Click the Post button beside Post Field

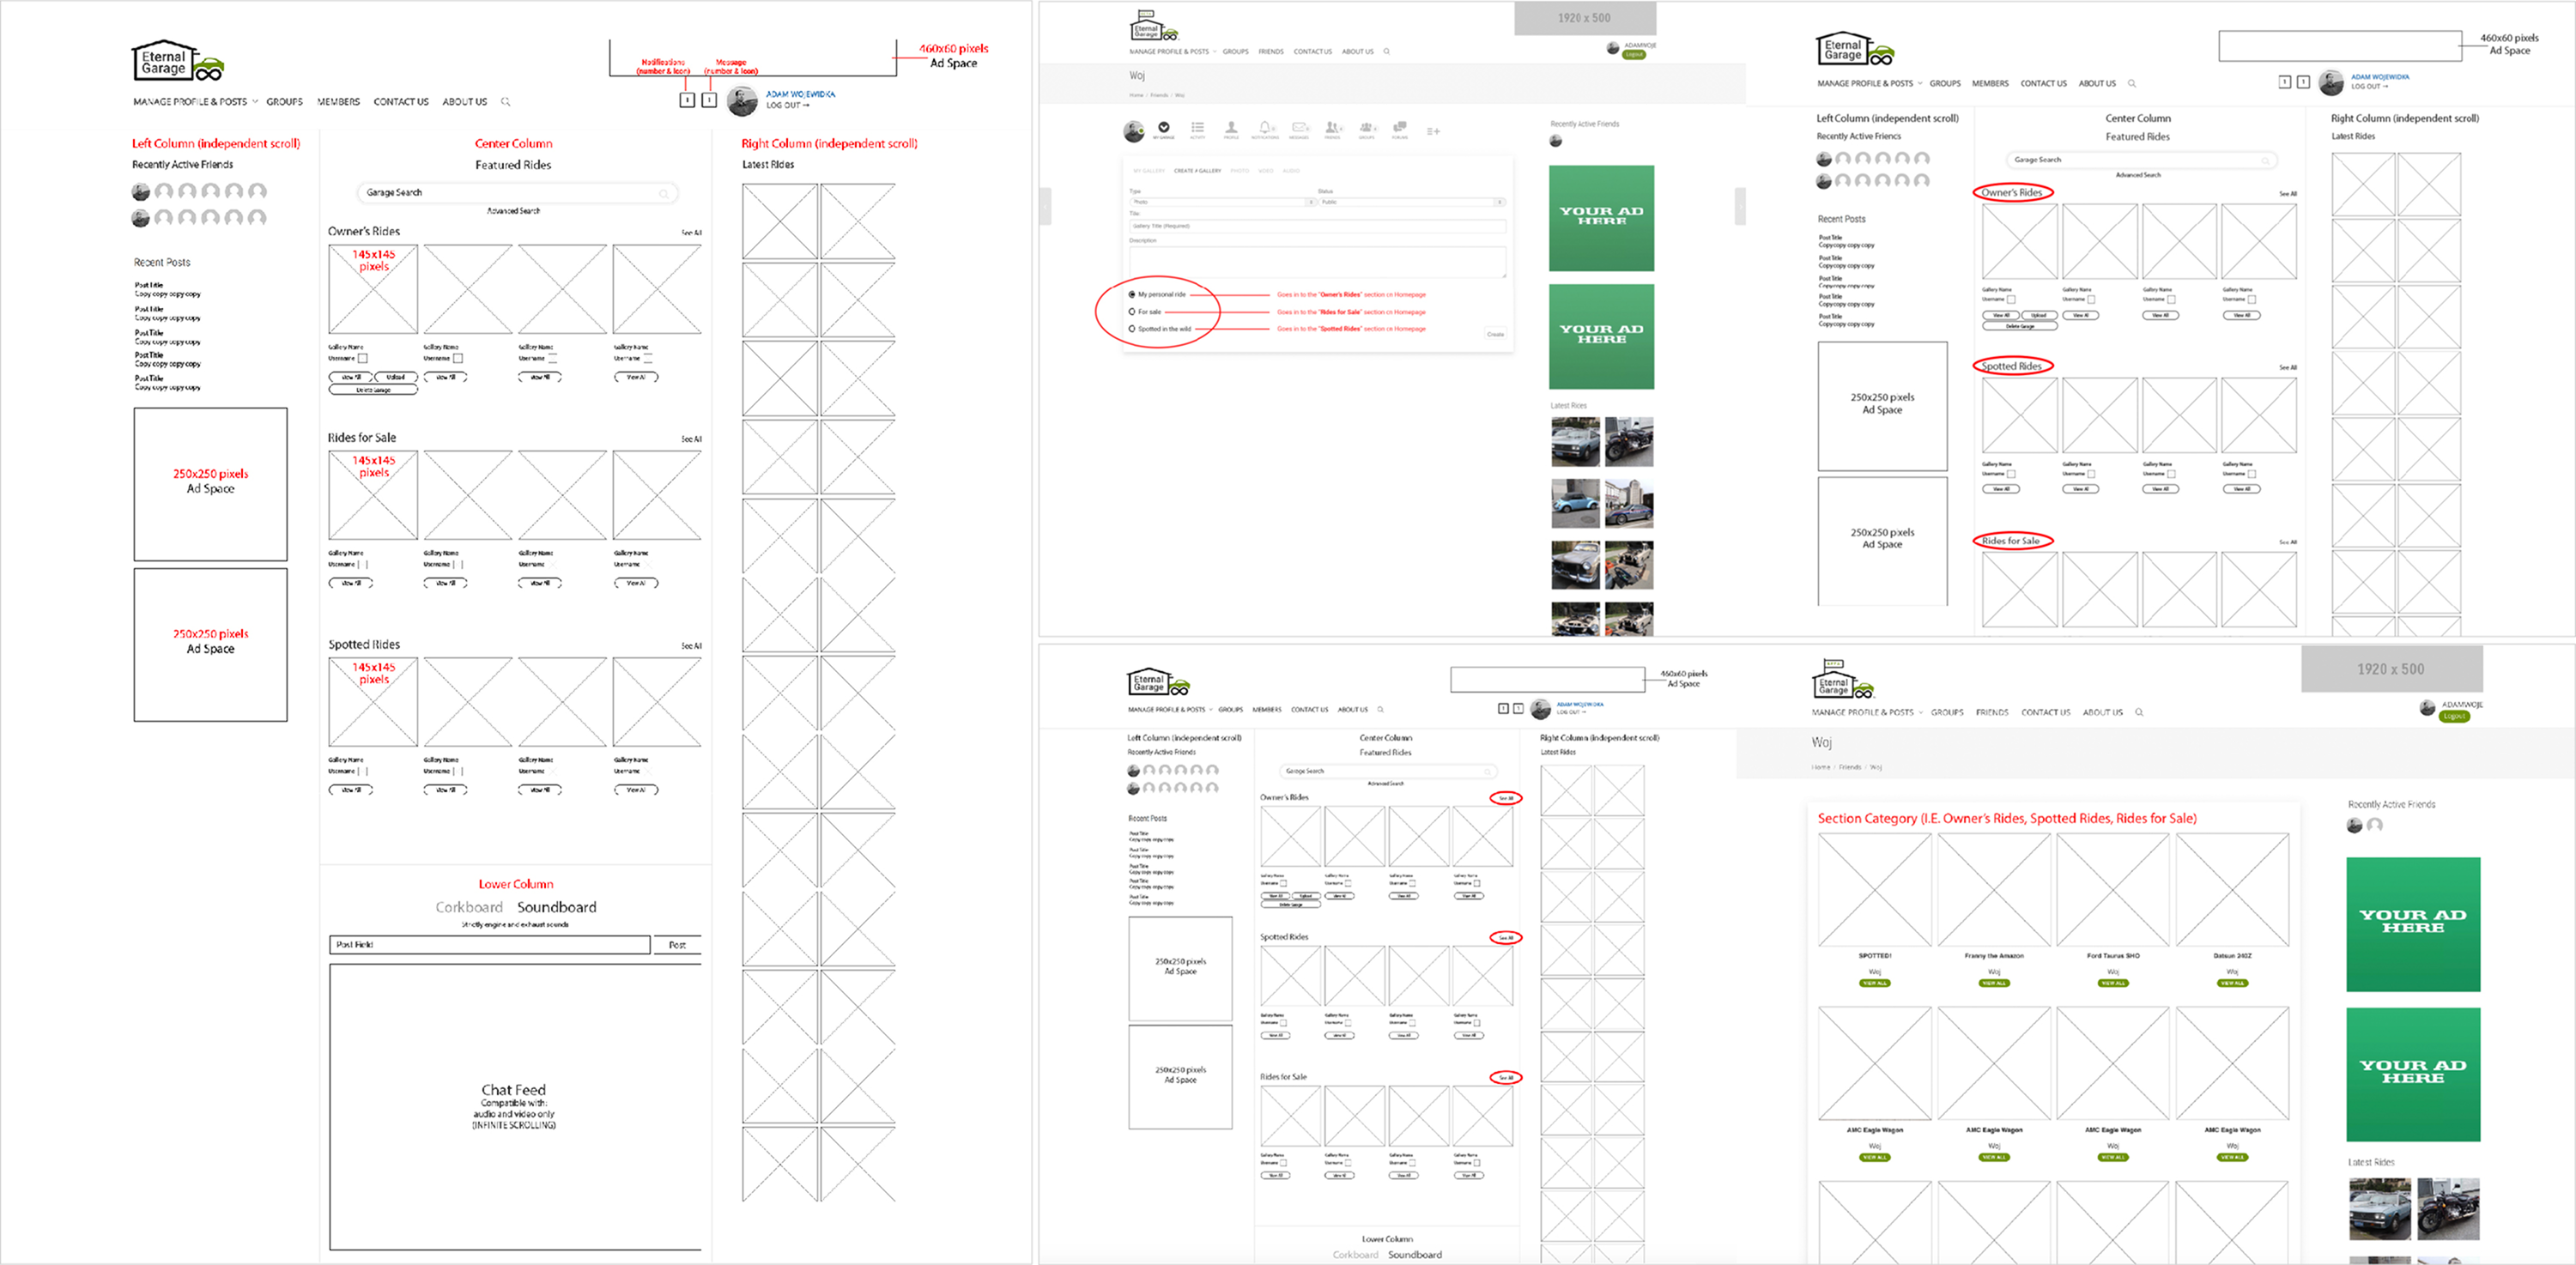click(677, 944)
